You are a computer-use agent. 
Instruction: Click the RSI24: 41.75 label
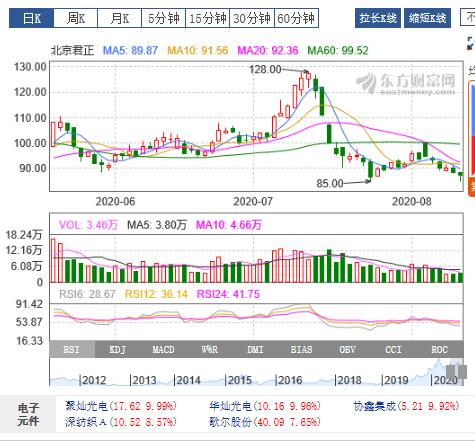228,294
